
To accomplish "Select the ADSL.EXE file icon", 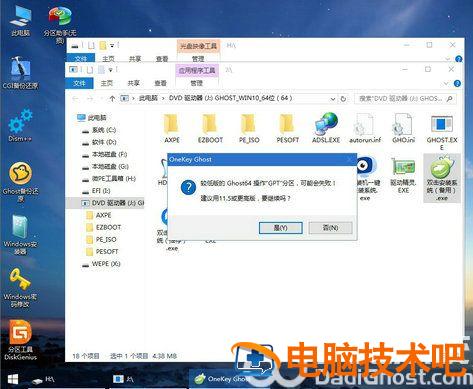I will coord(326,128).
